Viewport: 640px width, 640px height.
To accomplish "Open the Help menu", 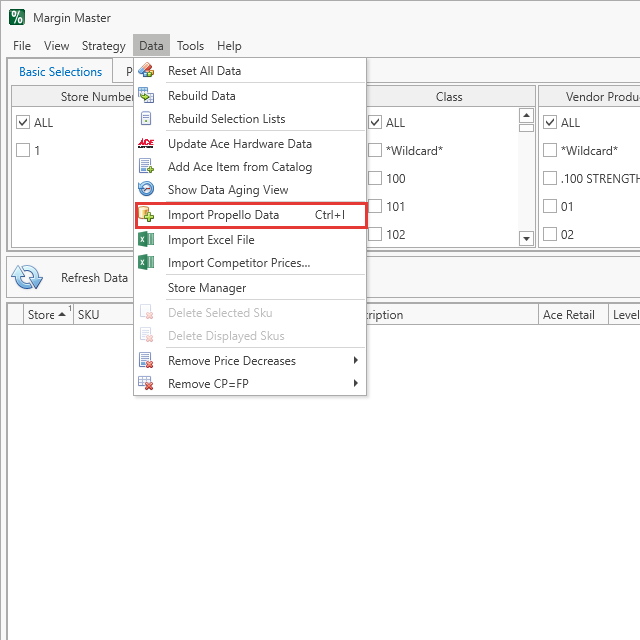I will (x=229, y=46).
